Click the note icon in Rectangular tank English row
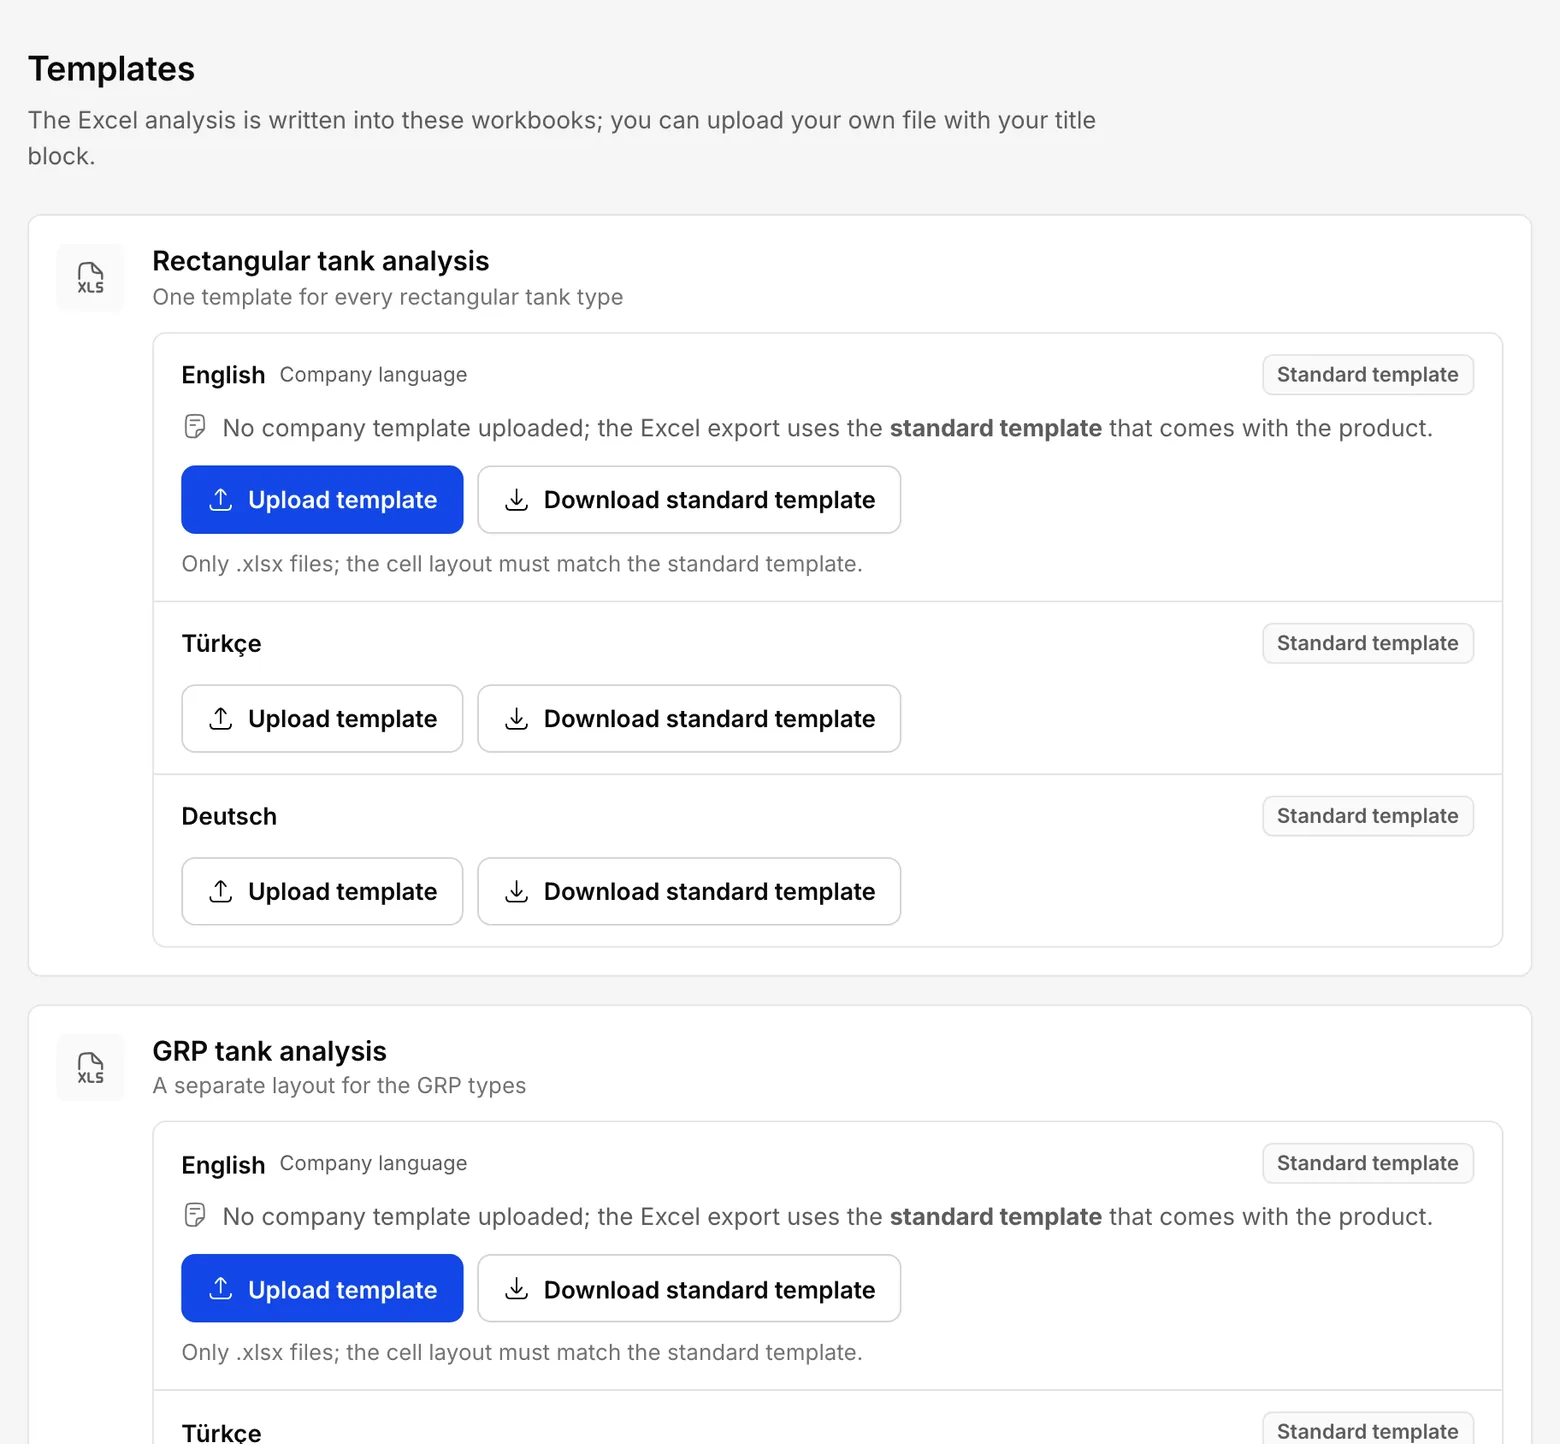Image resolution: width=1560 pixels, height=1444 pixels. click(x=195, y=427)
